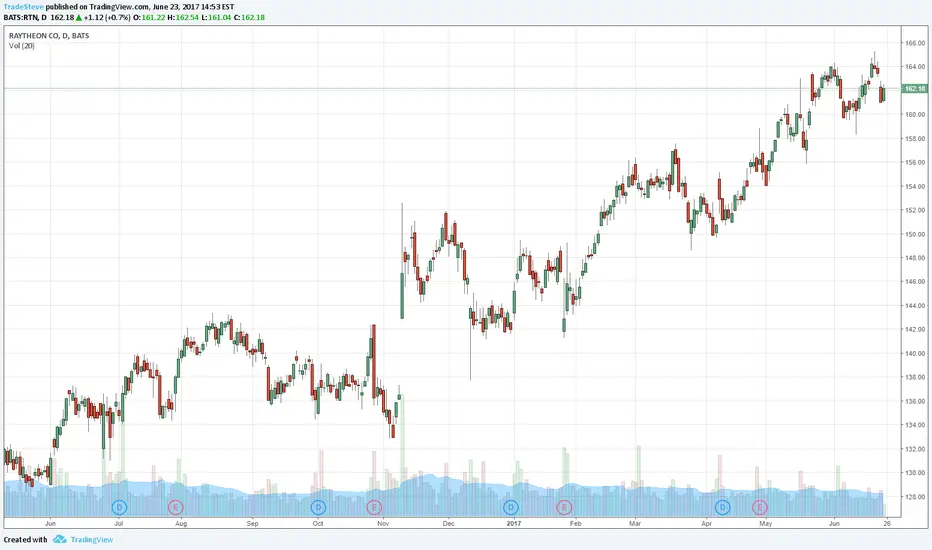
Task: Click the 154.00 price axis label
Action: click(915, 187)
